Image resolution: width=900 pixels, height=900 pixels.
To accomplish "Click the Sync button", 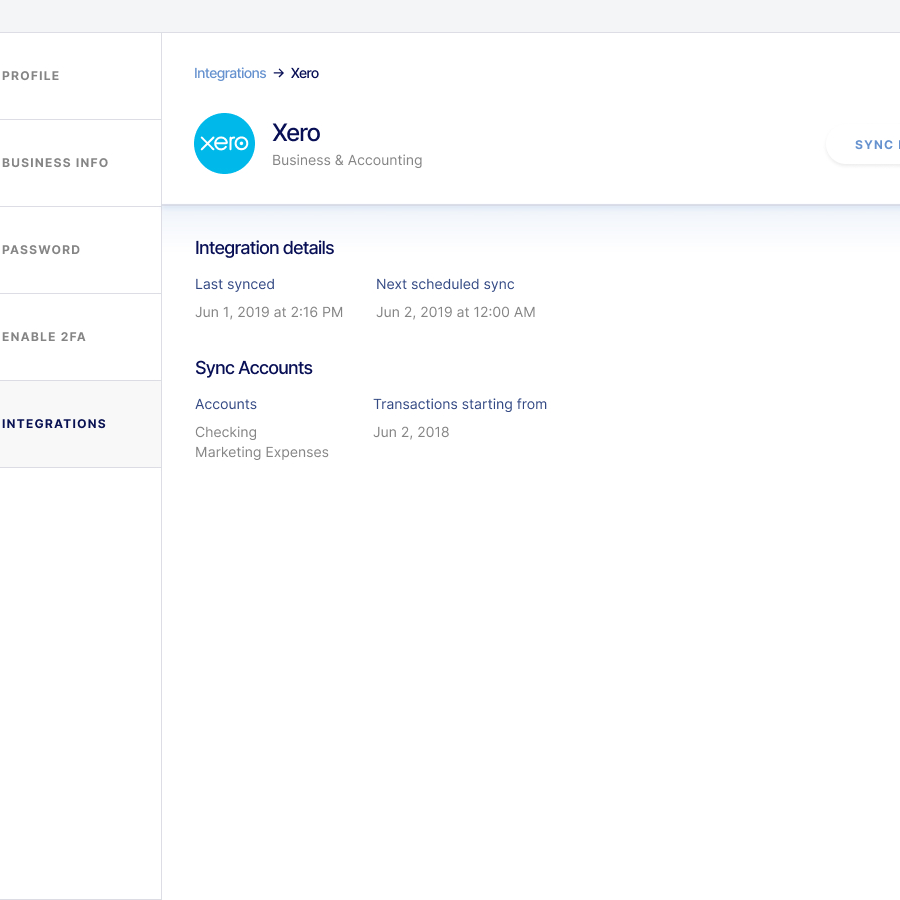I will 863,145.
